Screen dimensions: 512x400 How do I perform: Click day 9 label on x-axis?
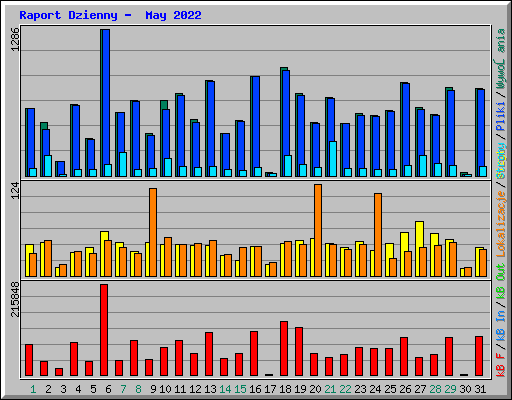click(153, 389)
